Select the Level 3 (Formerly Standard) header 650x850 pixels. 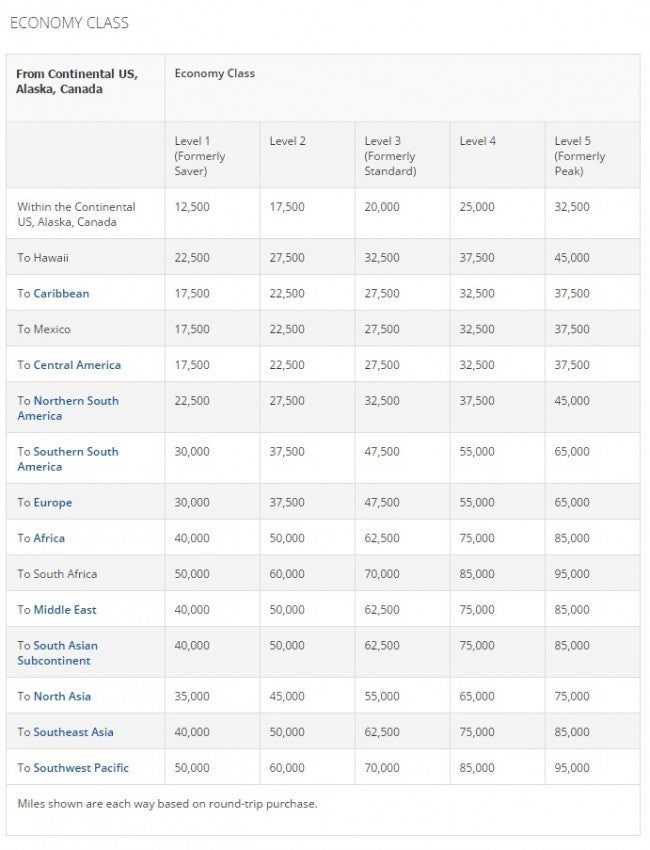[x=390, y=156]
